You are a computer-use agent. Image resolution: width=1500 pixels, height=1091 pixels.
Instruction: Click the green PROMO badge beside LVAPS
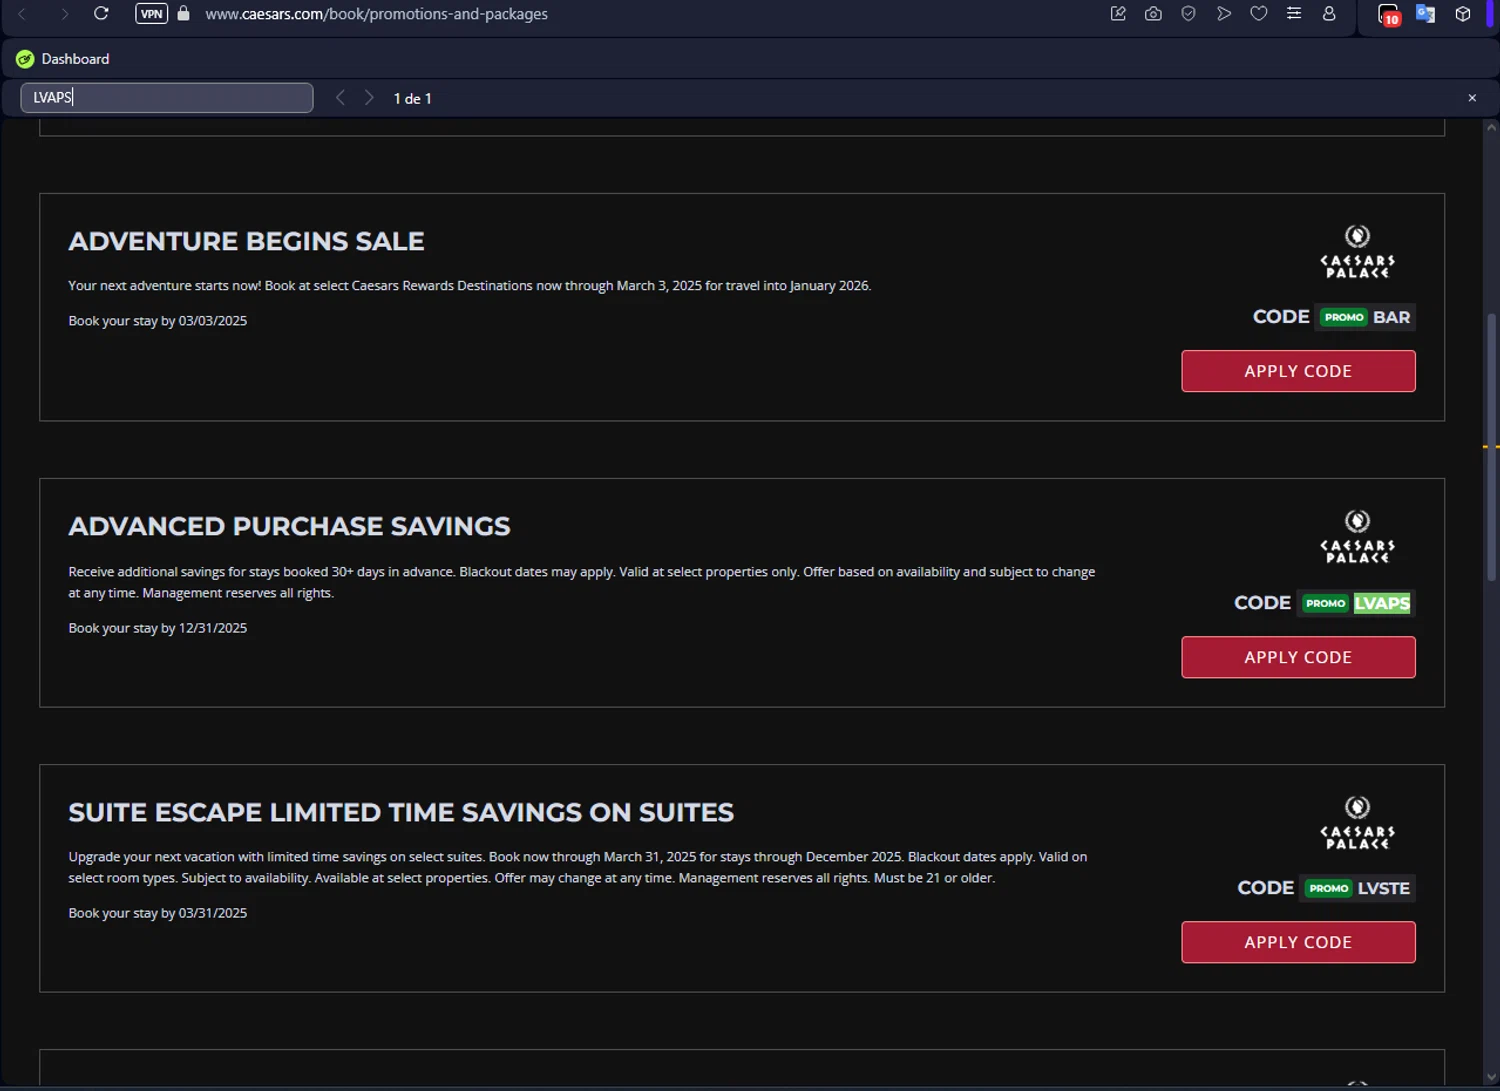pos(1325,603)
